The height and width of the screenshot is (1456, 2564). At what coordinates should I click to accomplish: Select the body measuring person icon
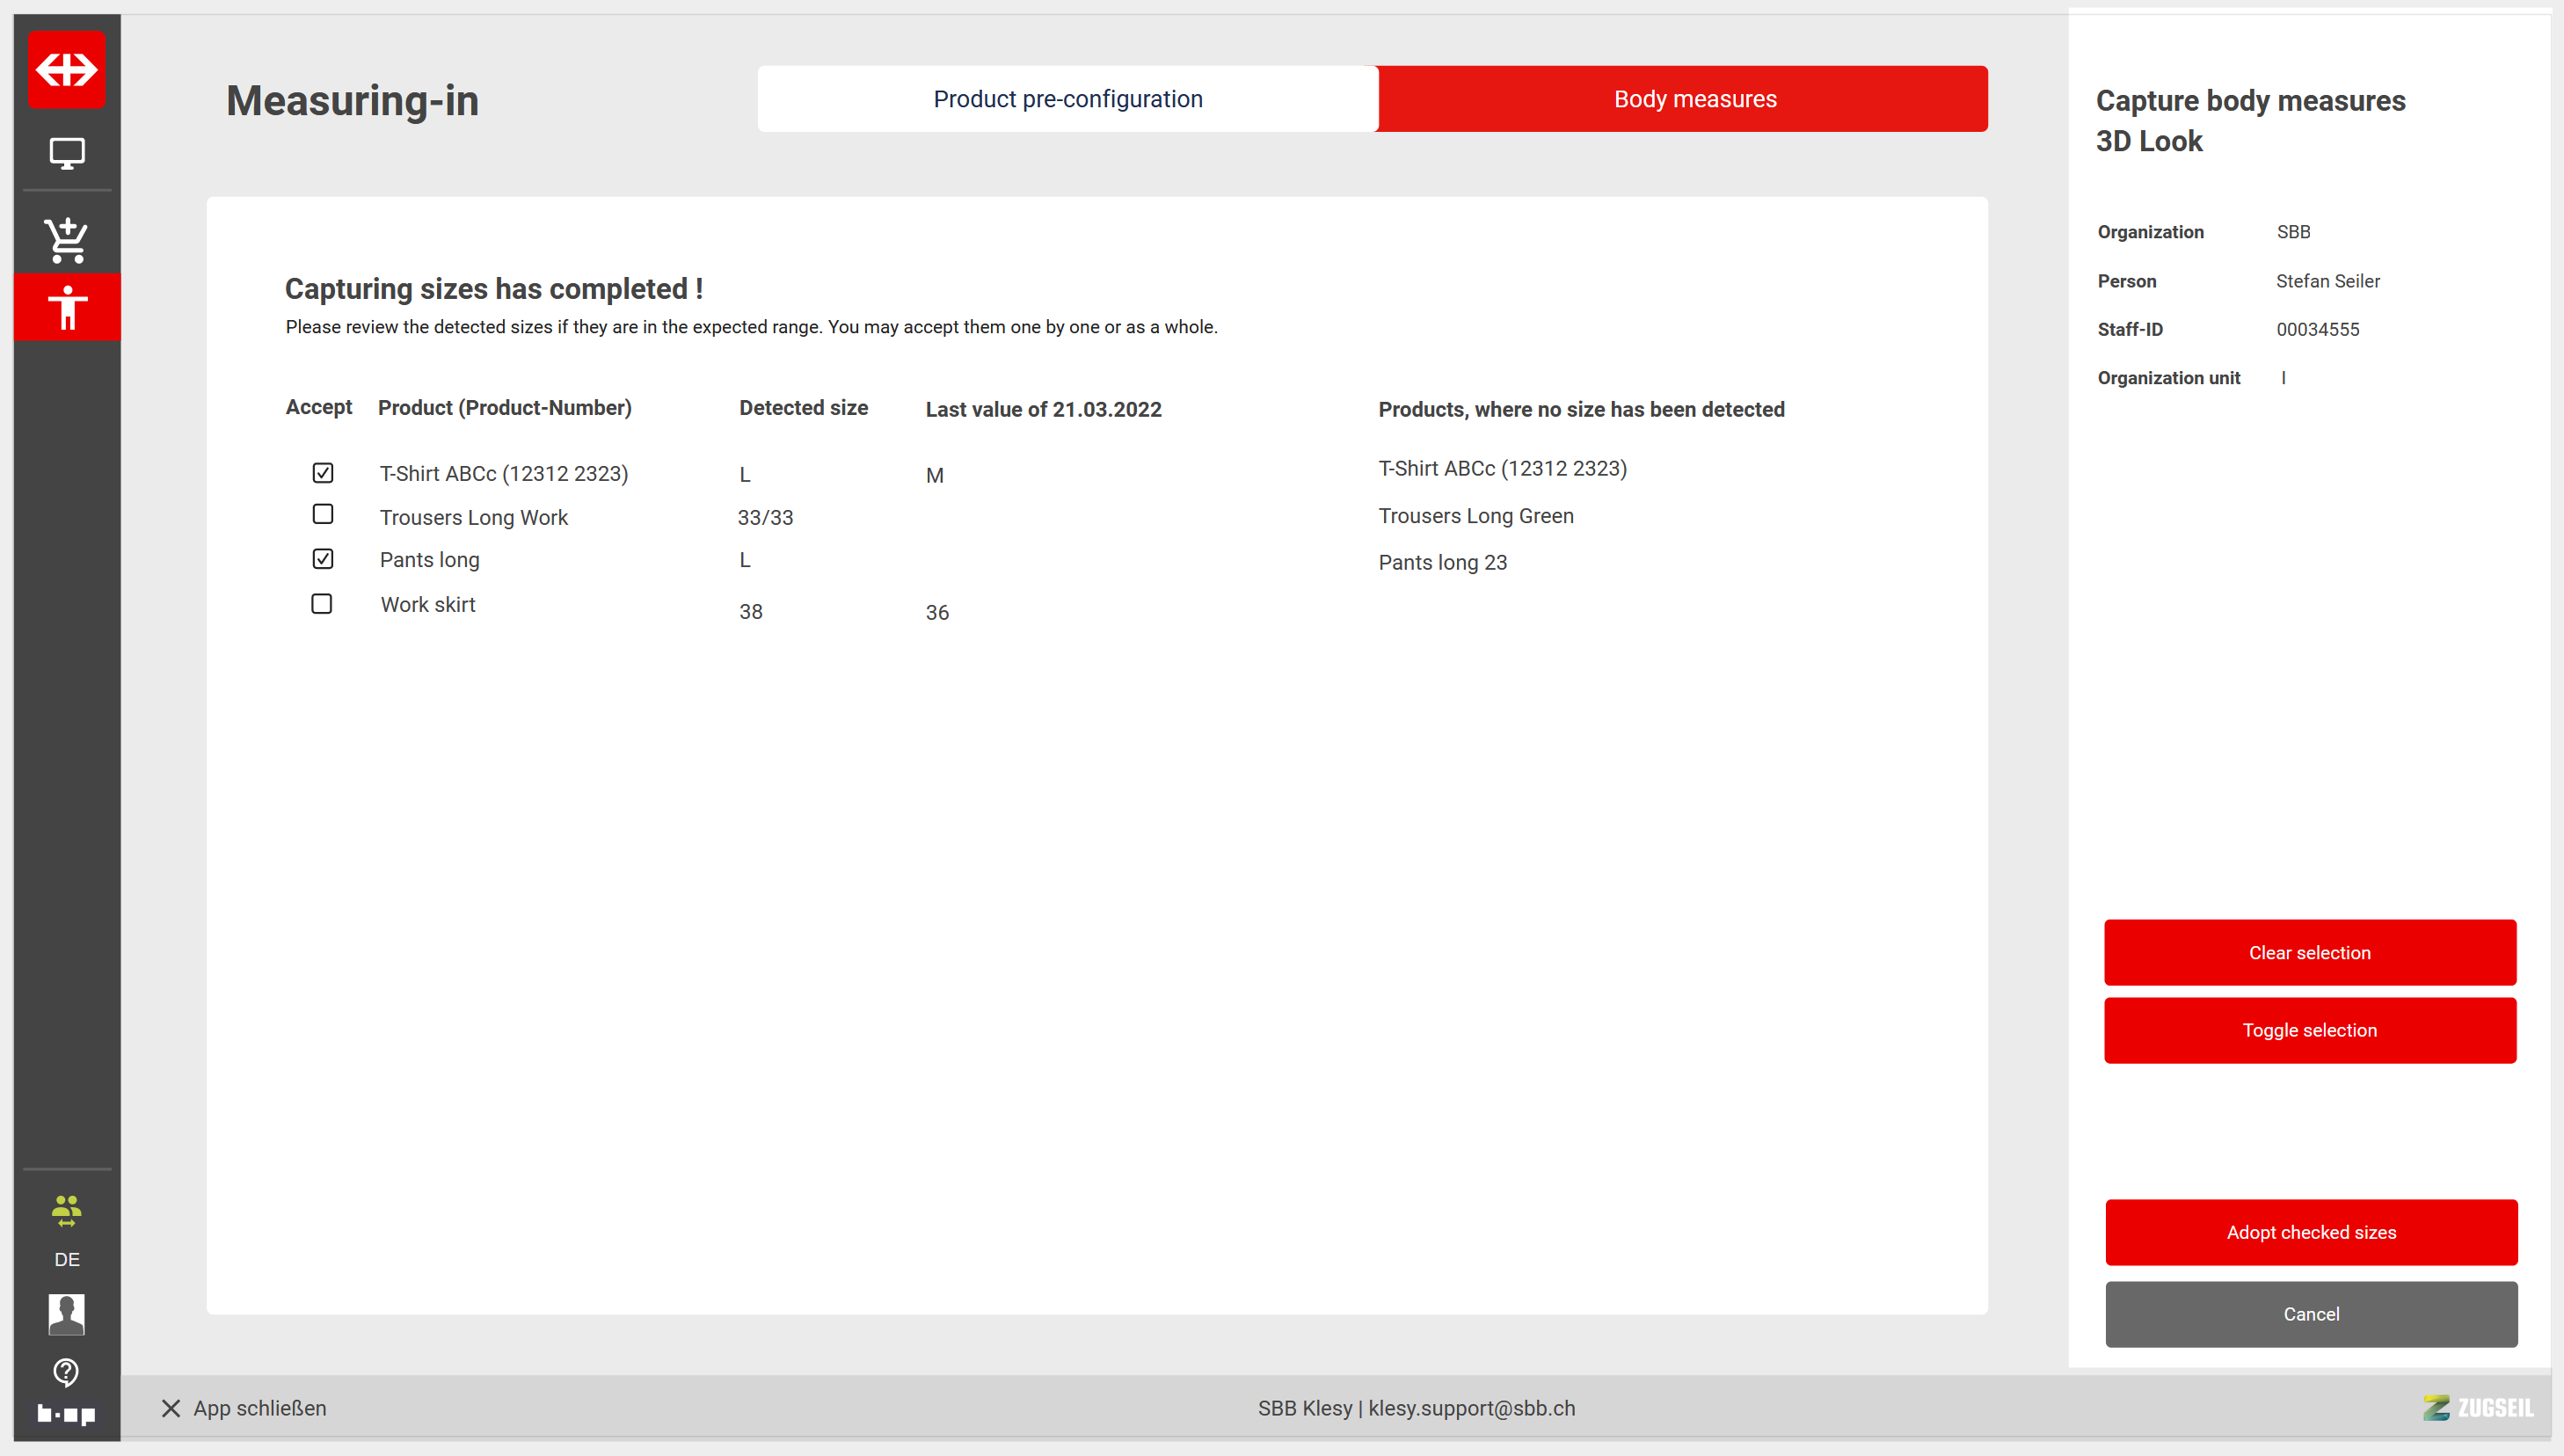click(x=67, y=307)
